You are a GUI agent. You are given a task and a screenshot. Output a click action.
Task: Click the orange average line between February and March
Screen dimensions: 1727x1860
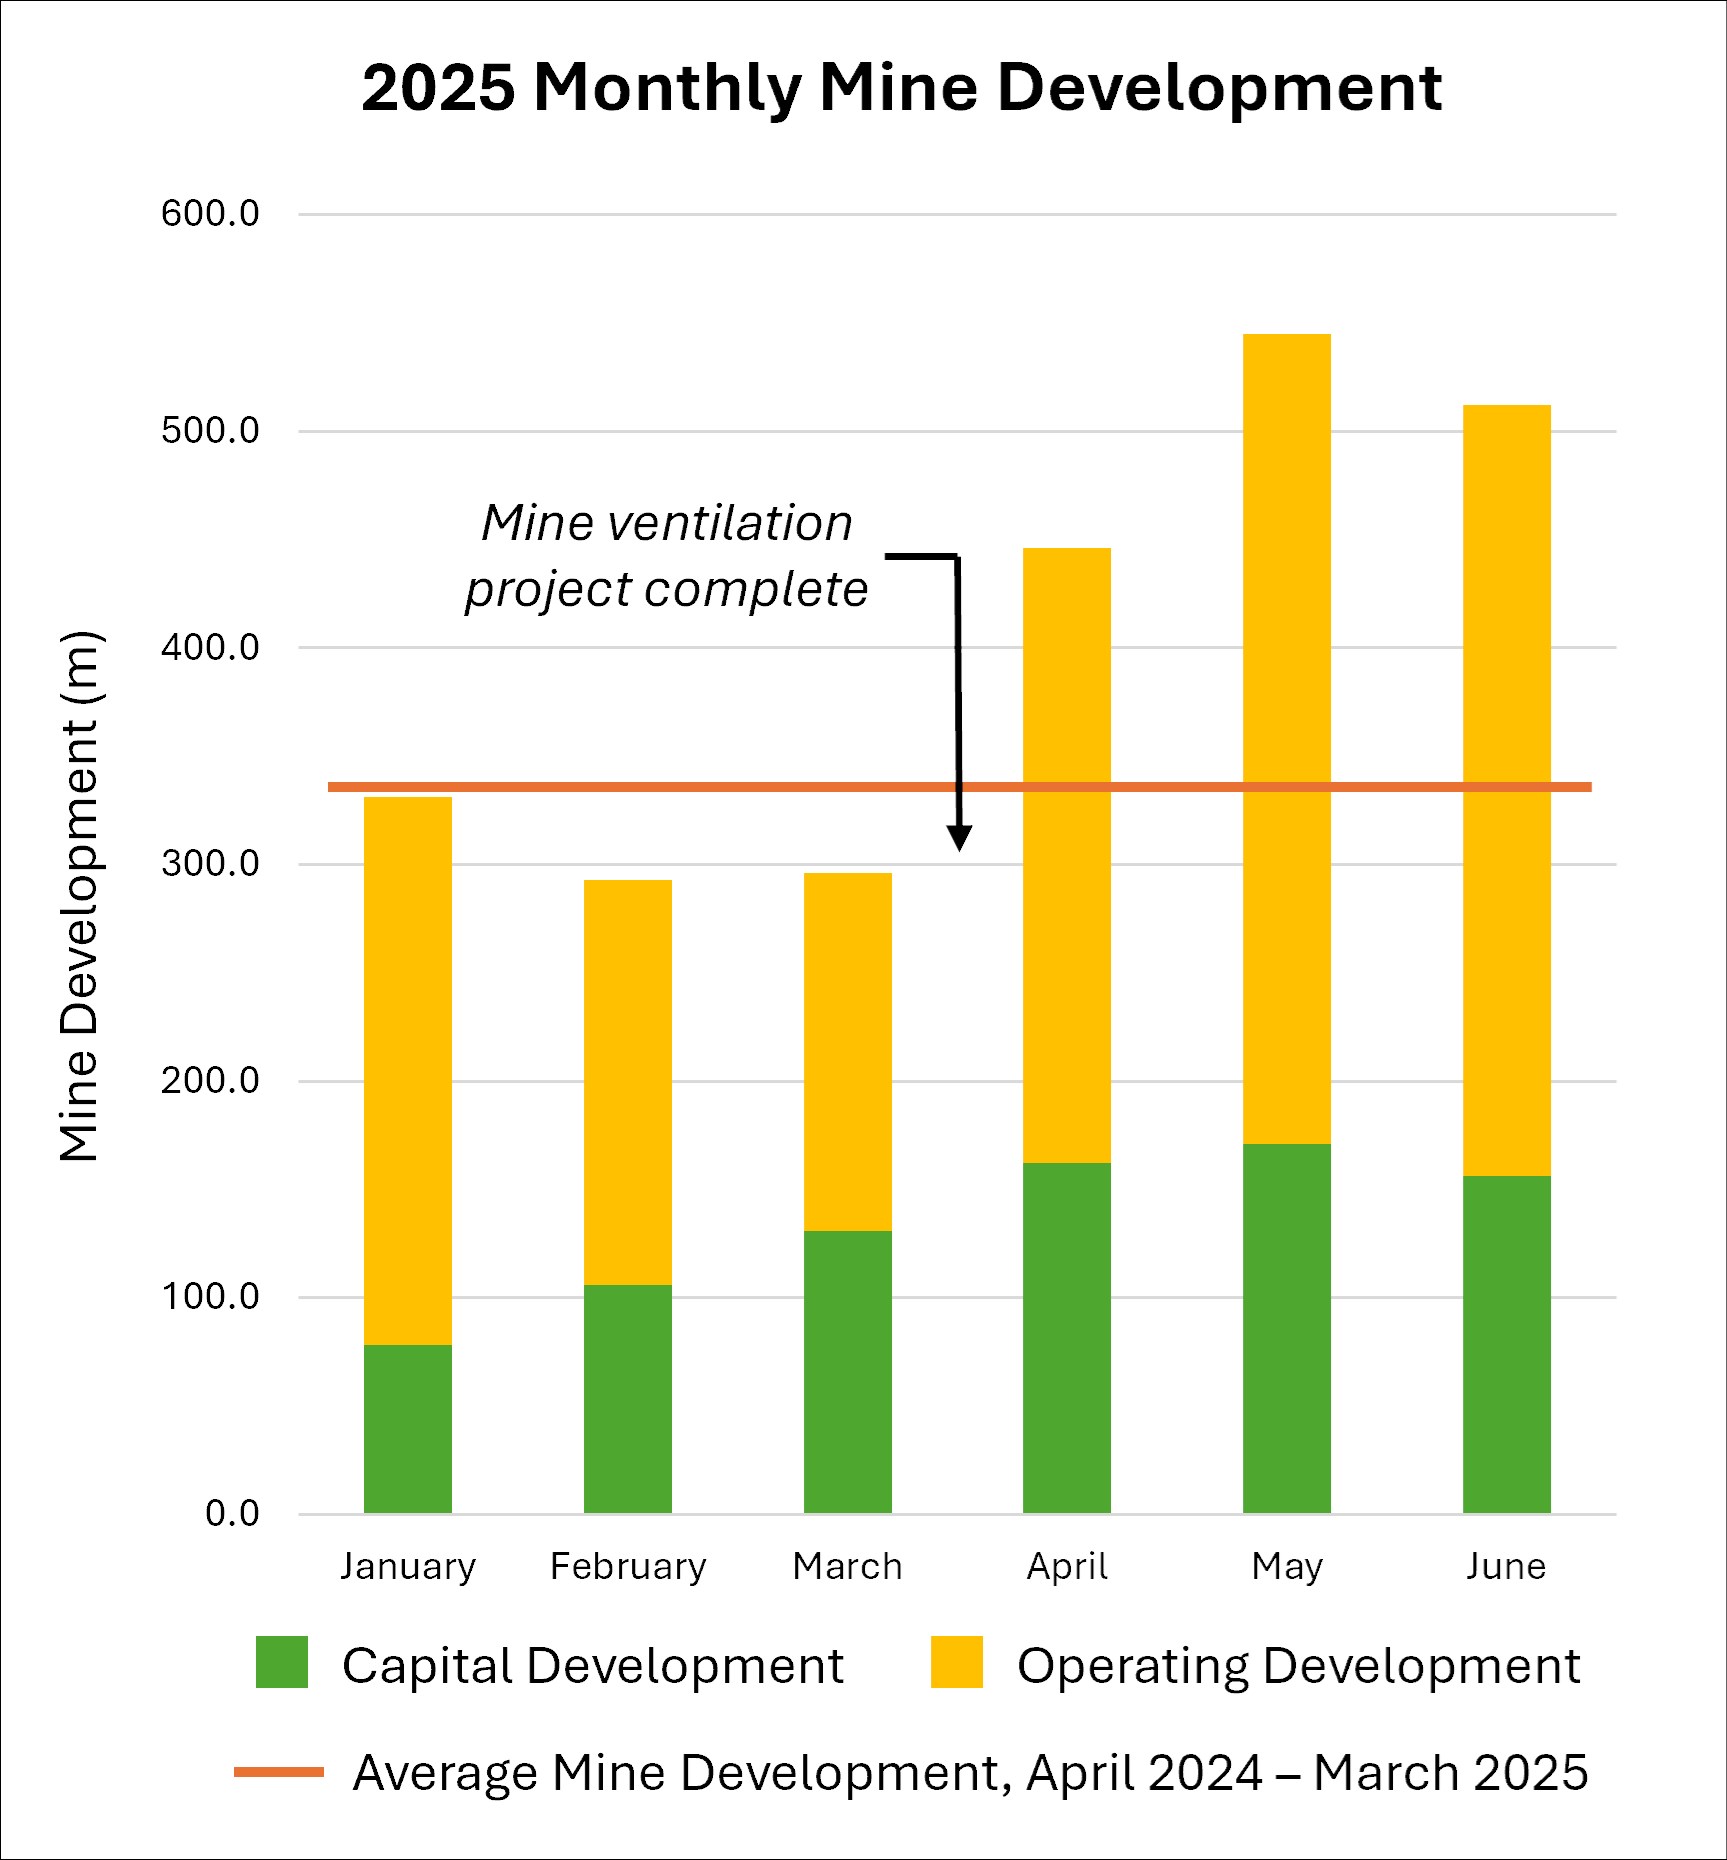[x=738, y=787]
